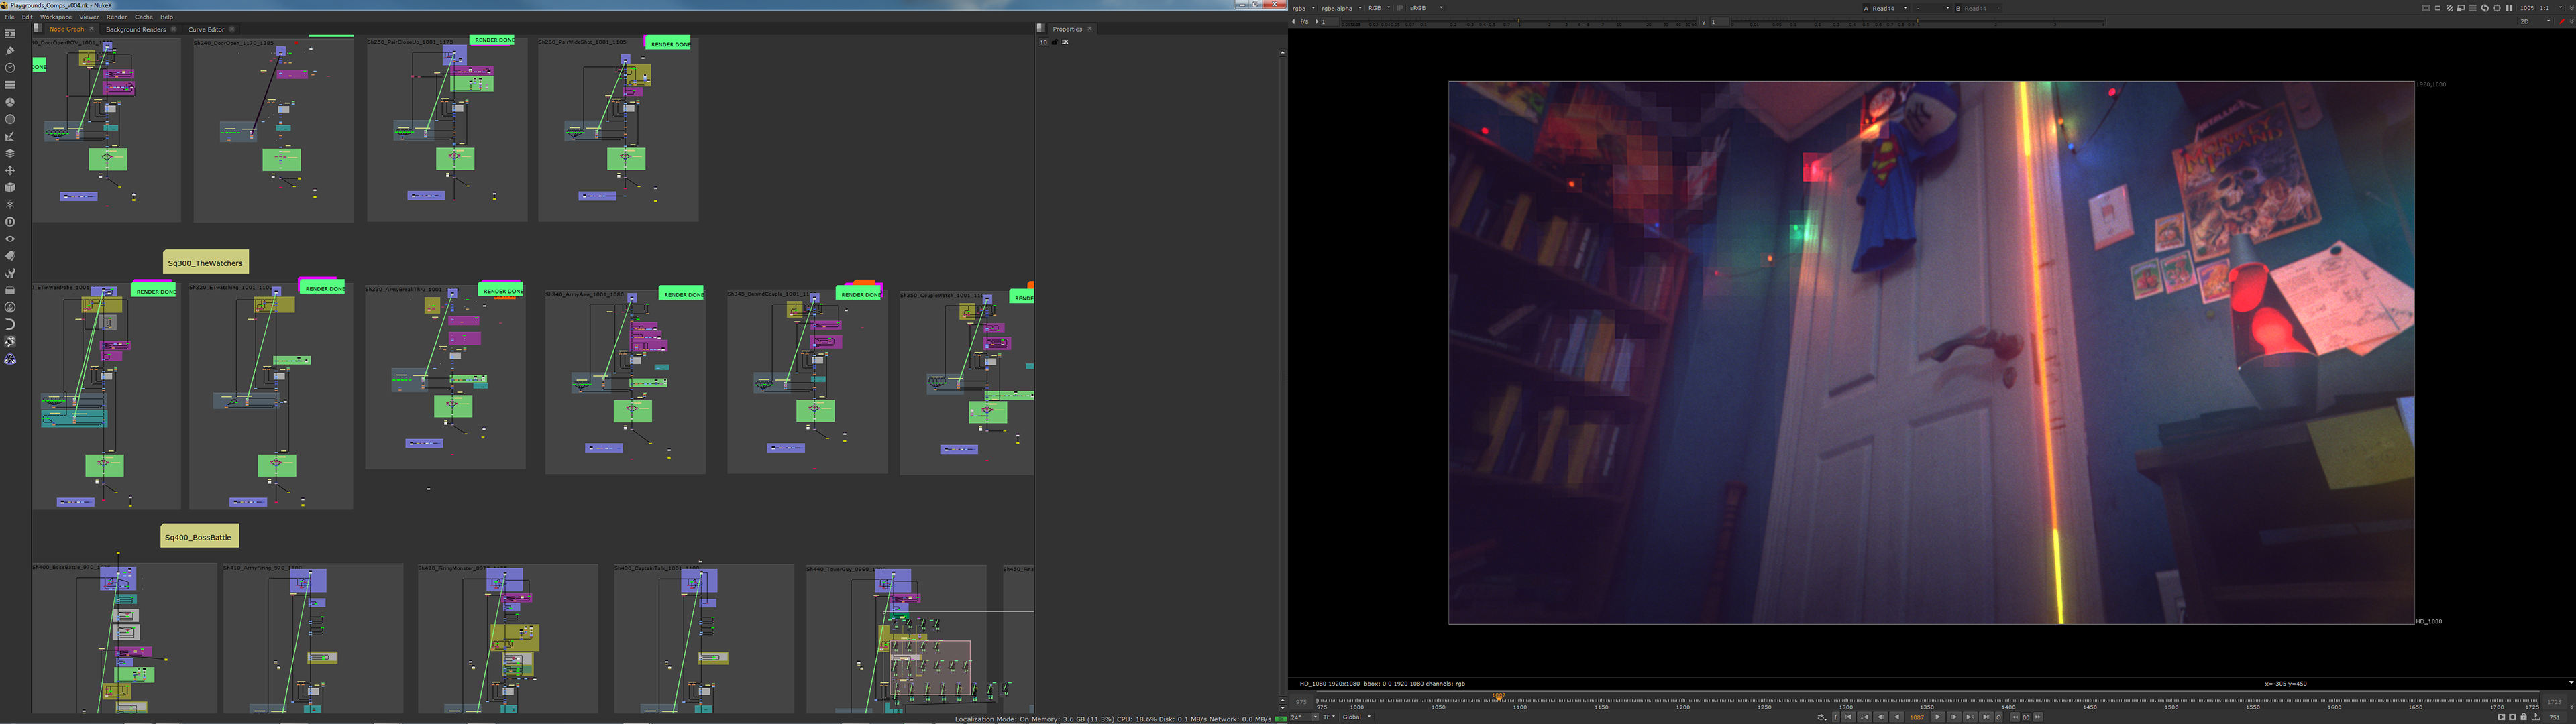Open the Cache menu
Screen dimensions: 2576x724
[x=144, y=17]
